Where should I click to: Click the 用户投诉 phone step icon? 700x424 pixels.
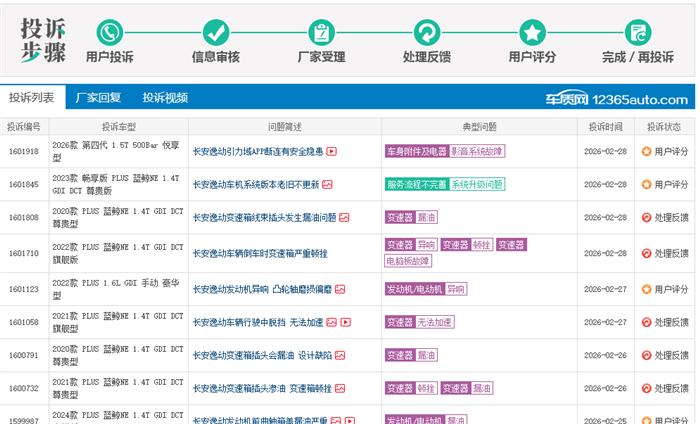pos(109,32)
